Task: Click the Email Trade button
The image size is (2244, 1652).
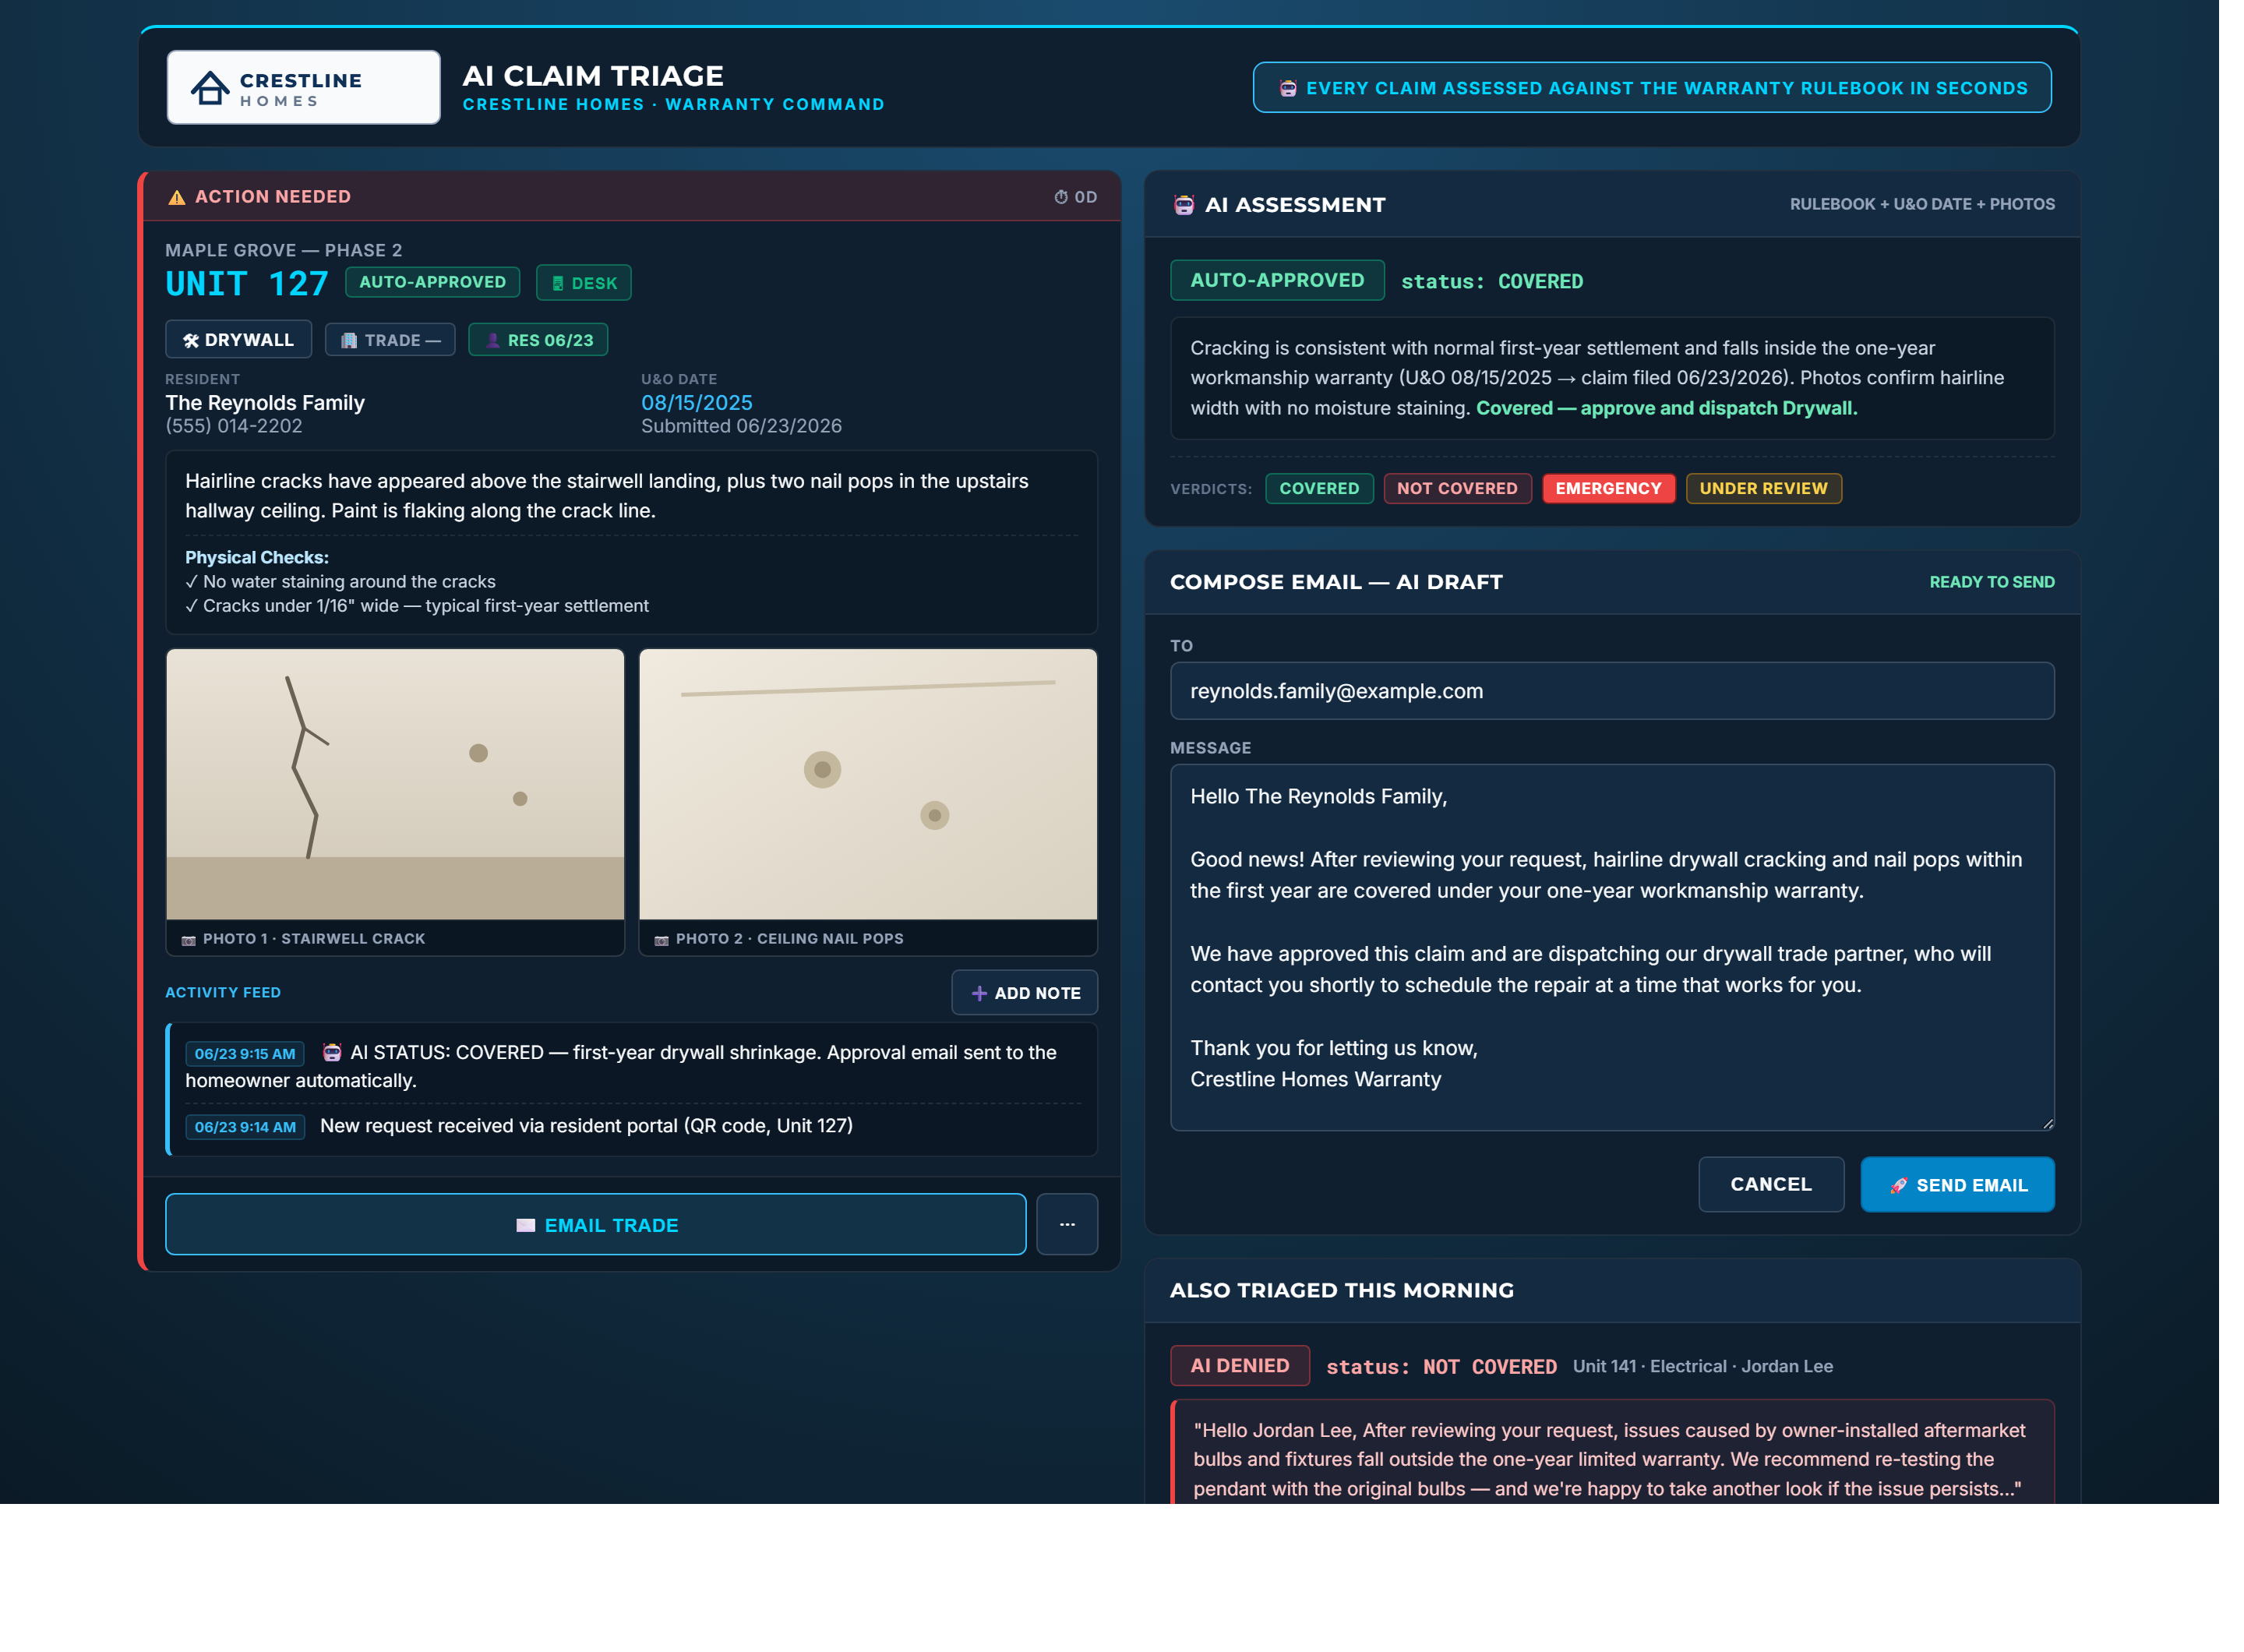Action: click(x=596, y=1224)
